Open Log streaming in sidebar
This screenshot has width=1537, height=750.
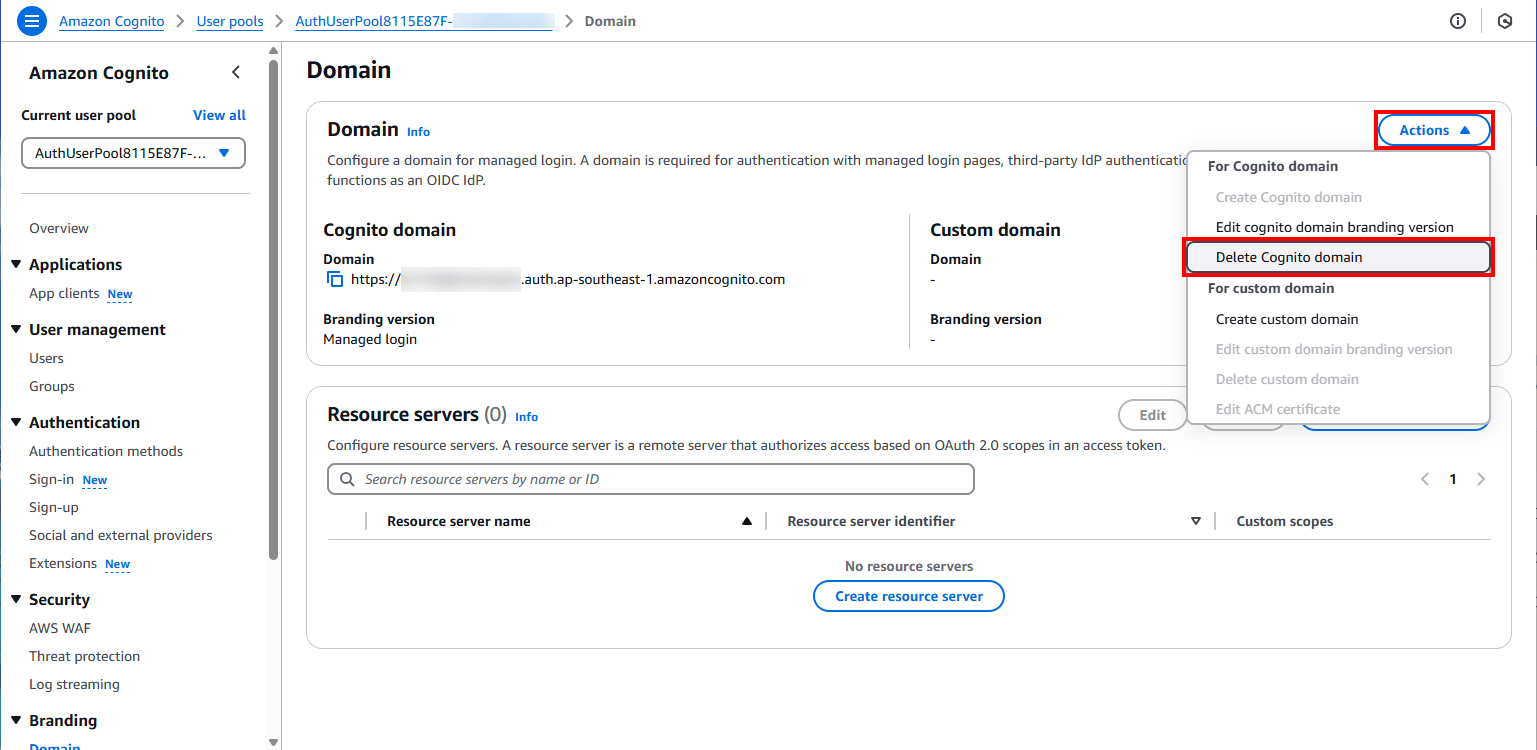coord(74,684)
